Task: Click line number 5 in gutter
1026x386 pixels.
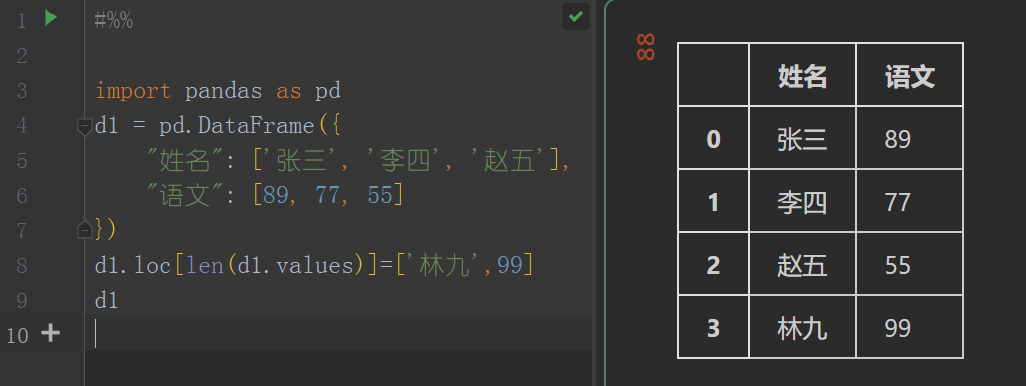Action: (22, 160)
